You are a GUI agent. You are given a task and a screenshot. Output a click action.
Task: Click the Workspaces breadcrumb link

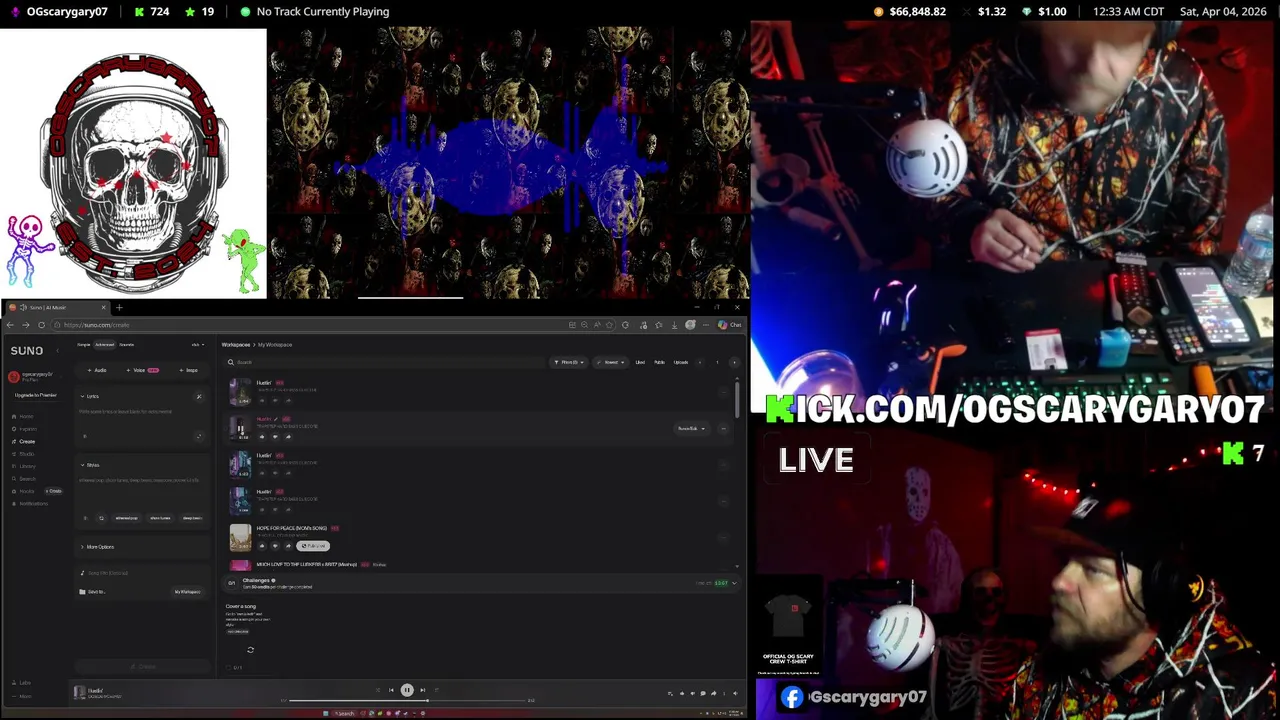click(x=236, y=345)
